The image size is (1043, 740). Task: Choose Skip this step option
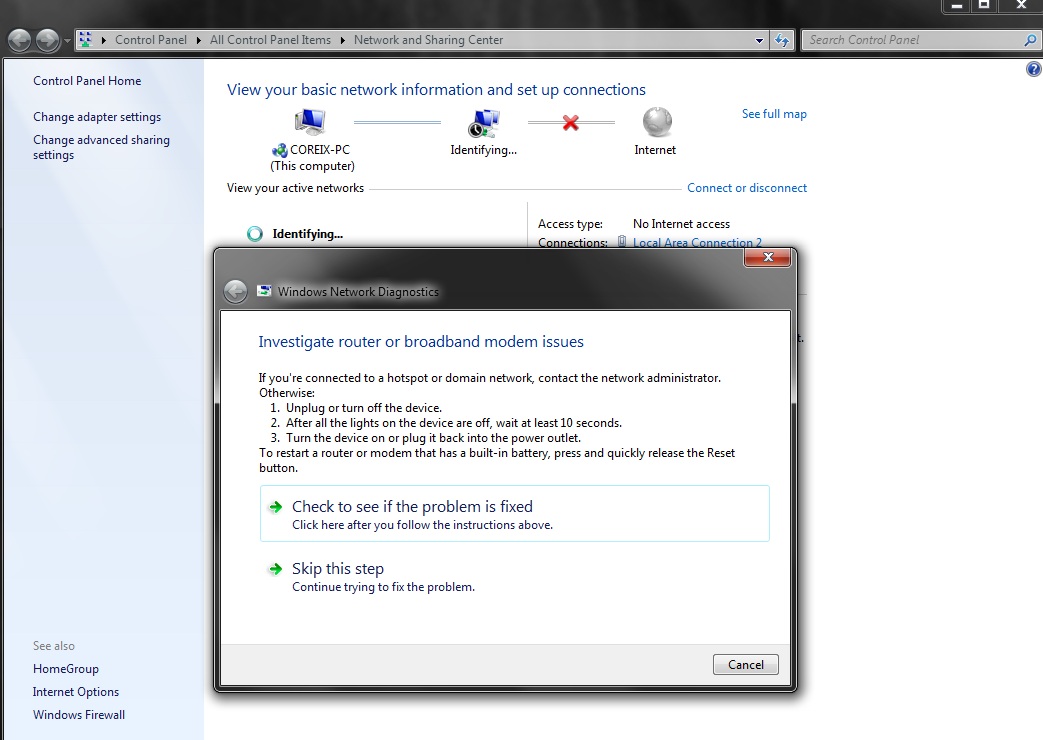tap(515, 576)
